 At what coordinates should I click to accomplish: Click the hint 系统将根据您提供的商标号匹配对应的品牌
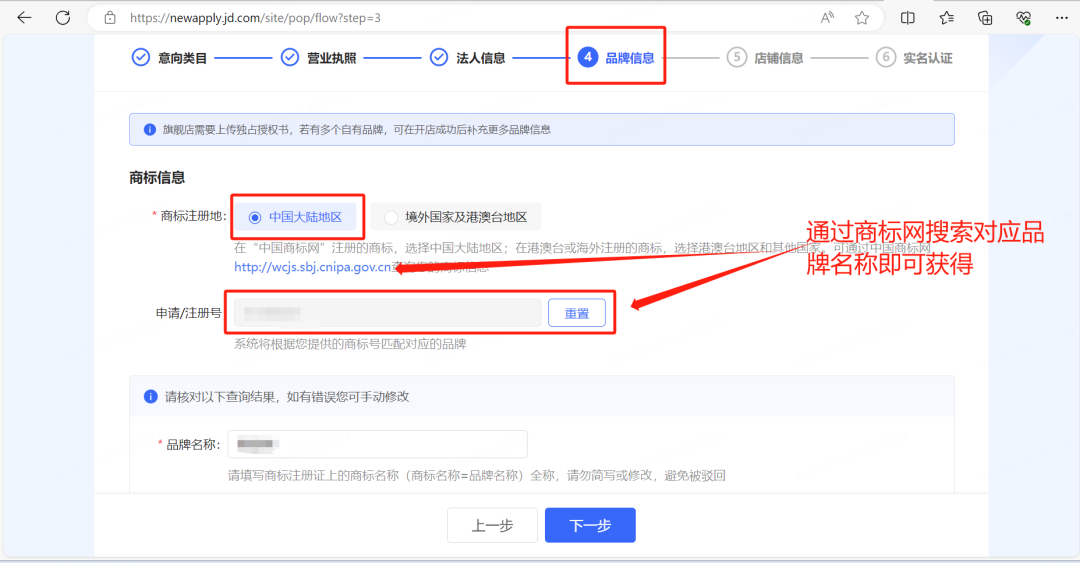[x=350, y=344]
